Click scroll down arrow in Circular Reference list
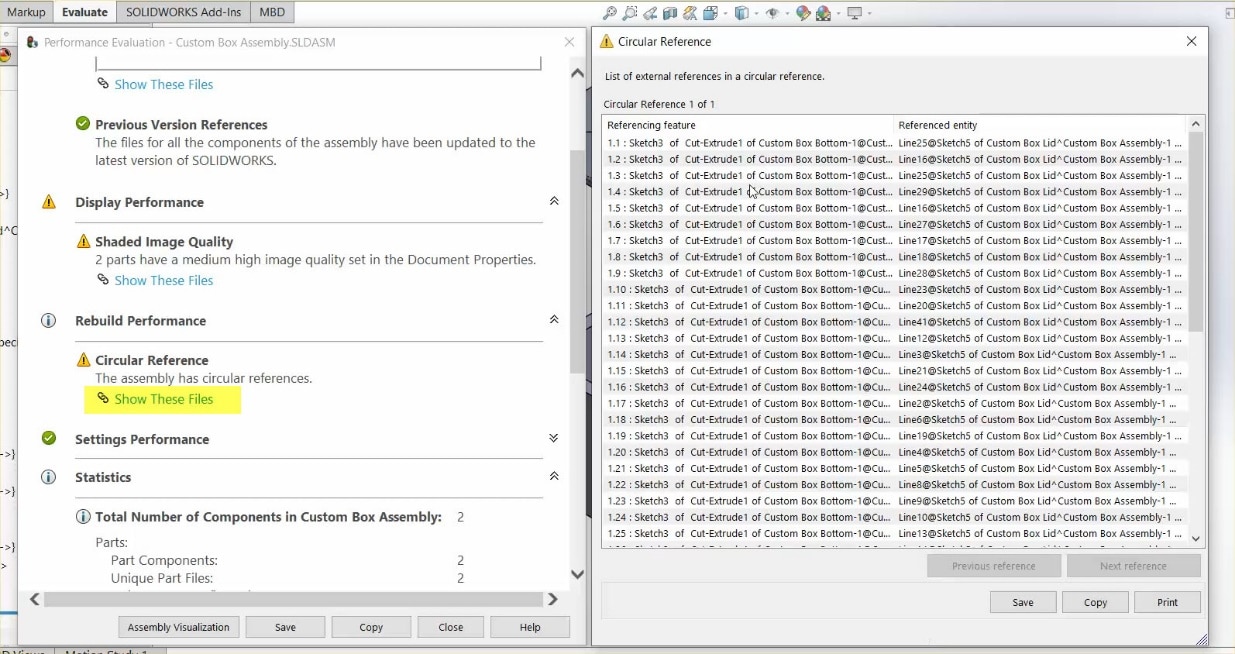Image resolution: width=1235 pixels, height=654 pixels. point(1196,538)
